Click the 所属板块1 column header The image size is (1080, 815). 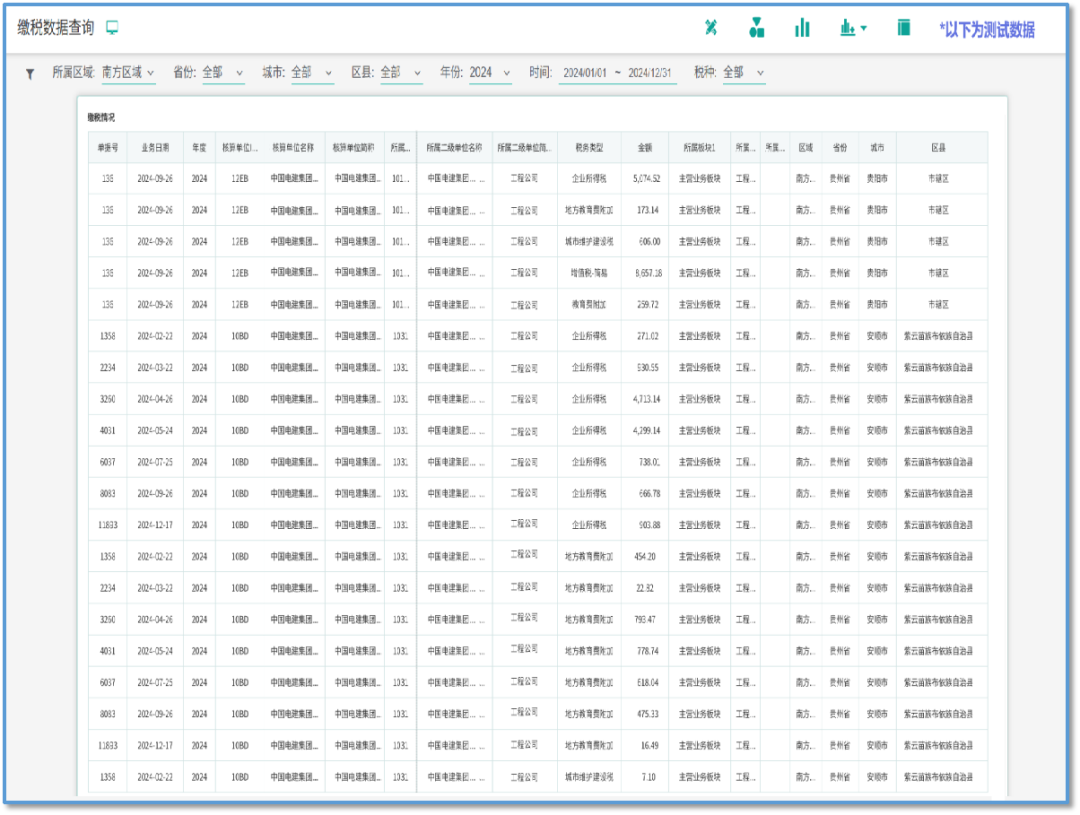(699, 147)
